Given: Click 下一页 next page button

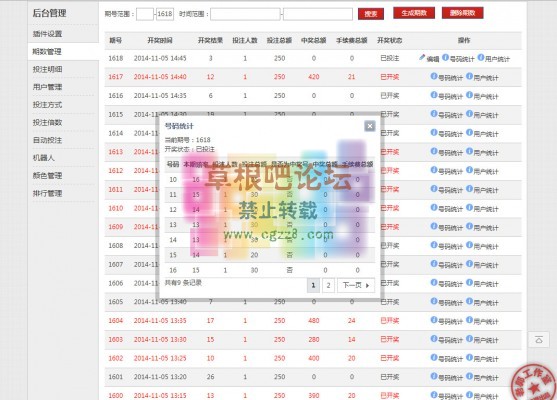Looking at the screenshot, I should 356,285.
